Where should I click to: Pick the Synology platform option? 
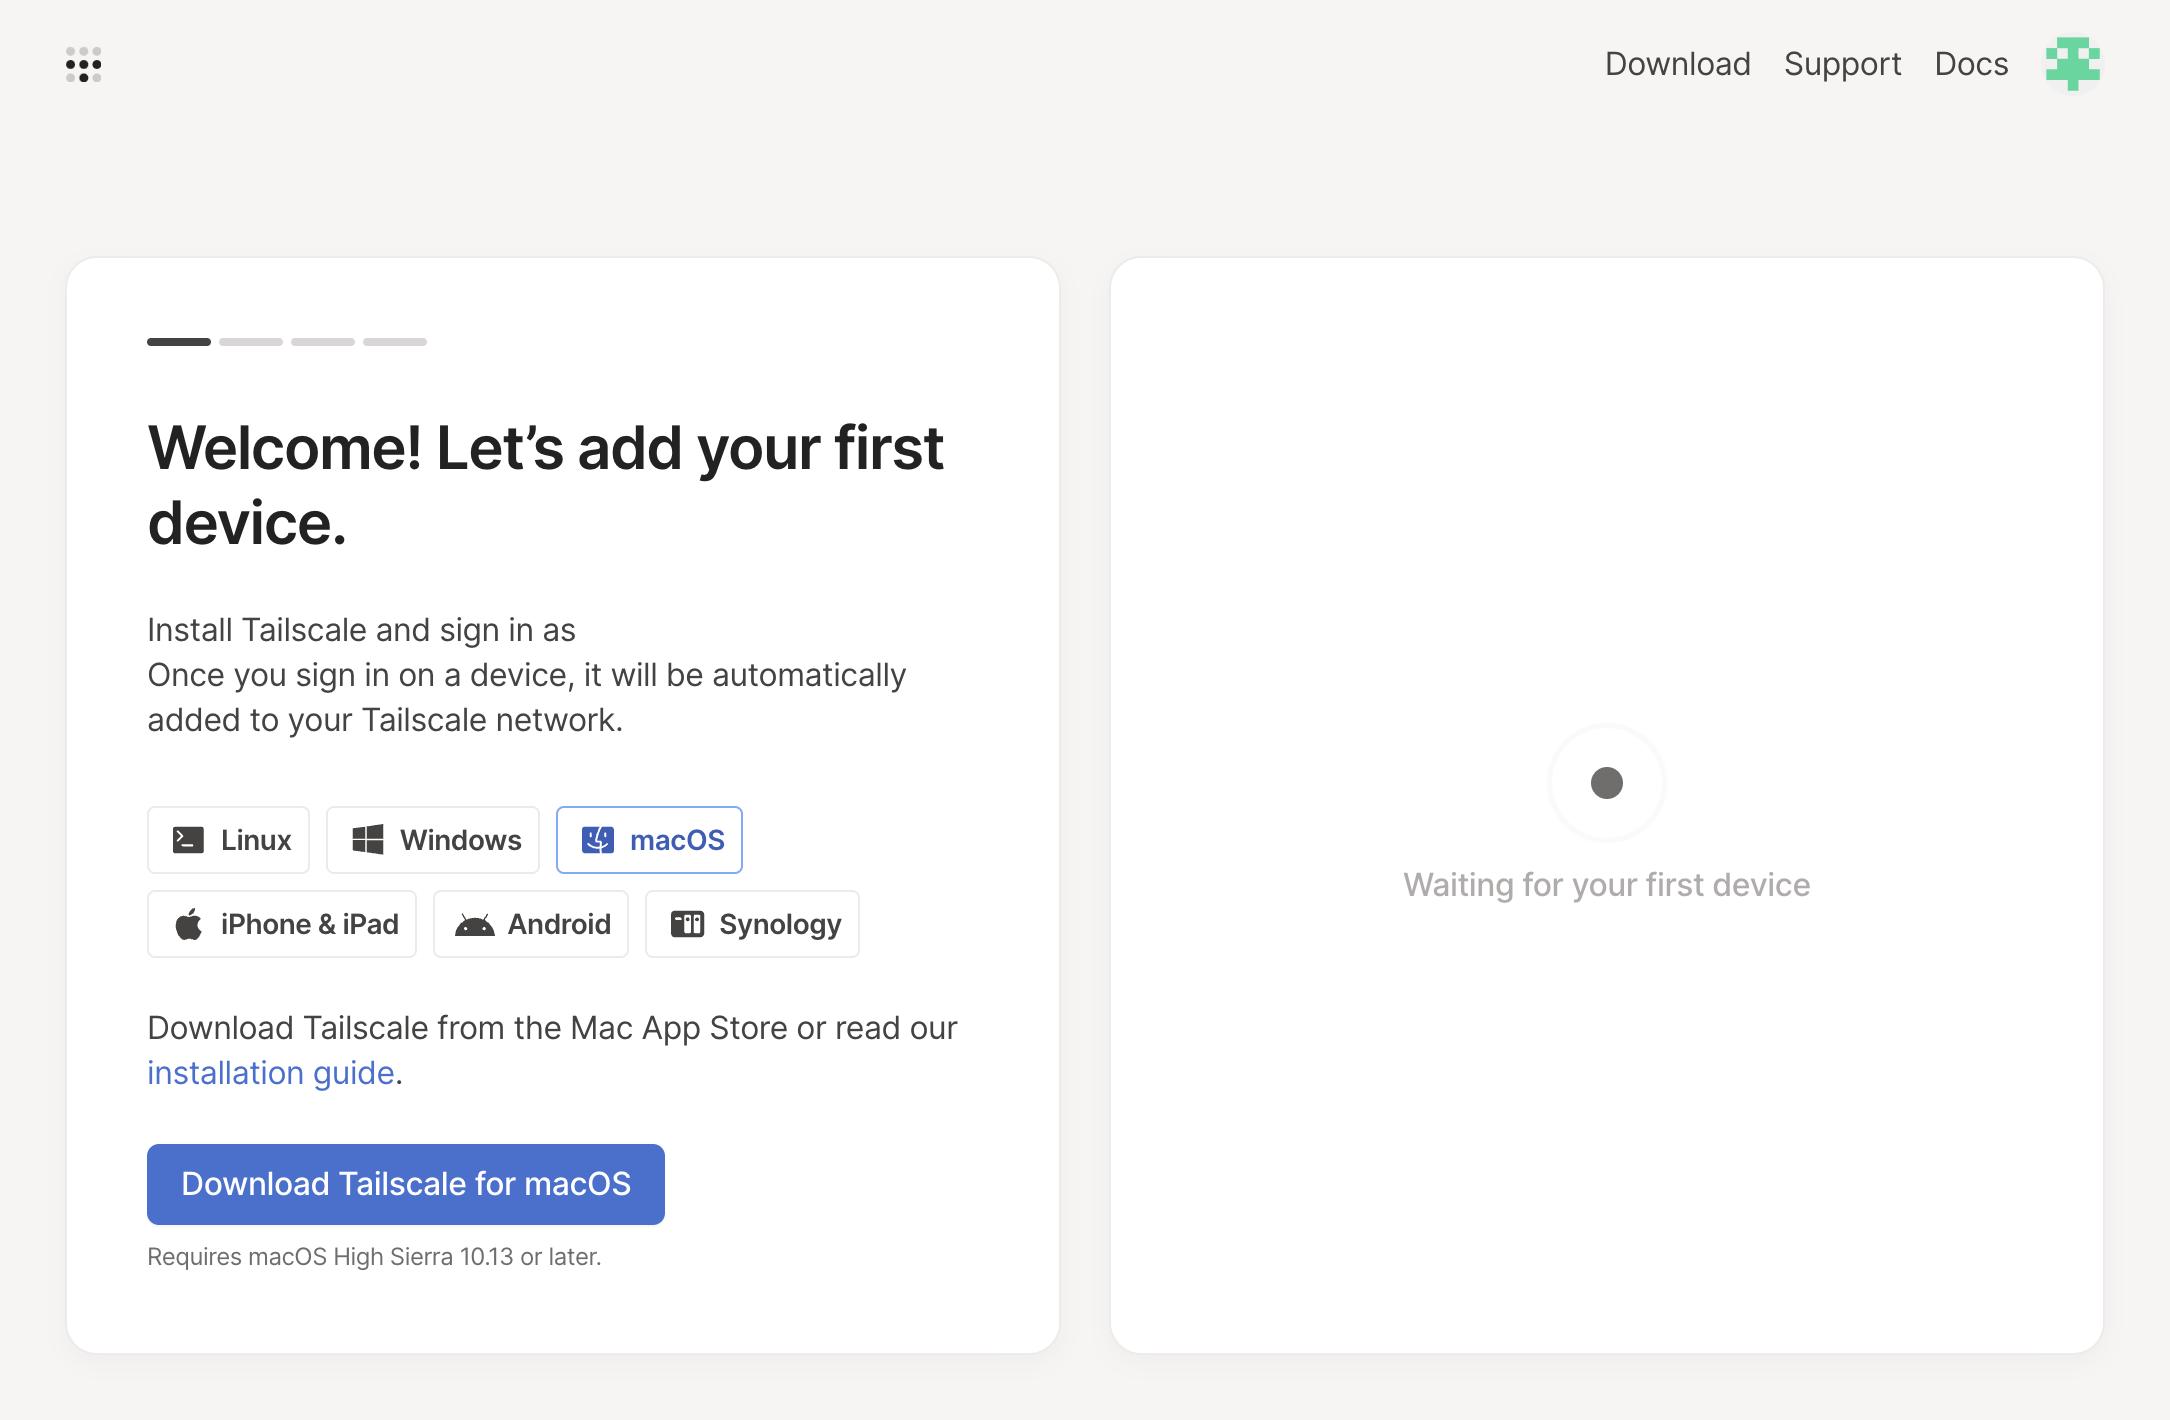point(752,924)
